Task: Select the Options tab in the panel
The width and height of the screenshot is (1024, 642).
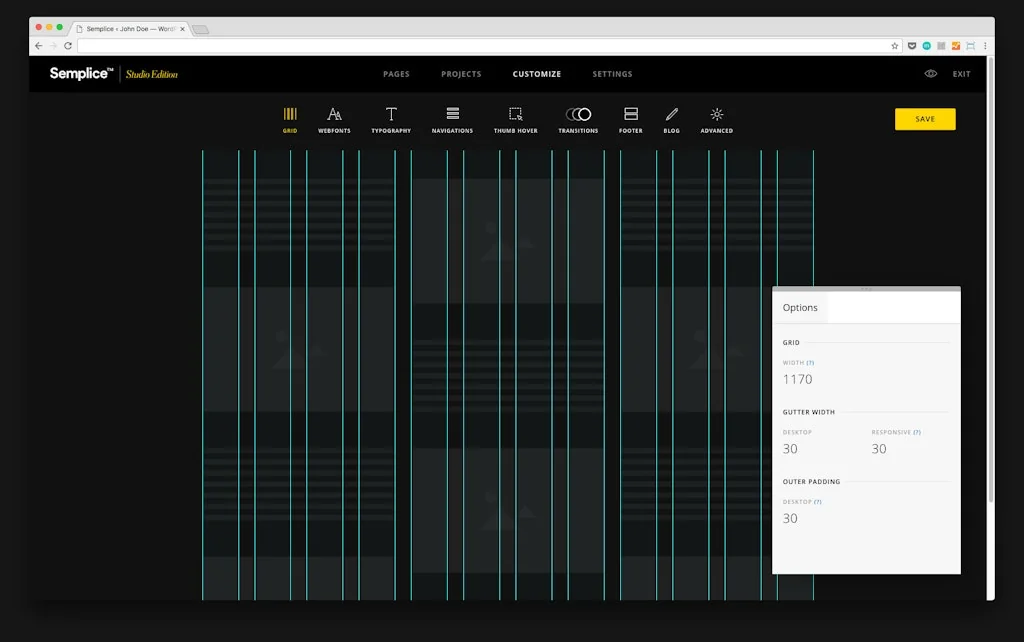Action: click(x=800, y=307)
